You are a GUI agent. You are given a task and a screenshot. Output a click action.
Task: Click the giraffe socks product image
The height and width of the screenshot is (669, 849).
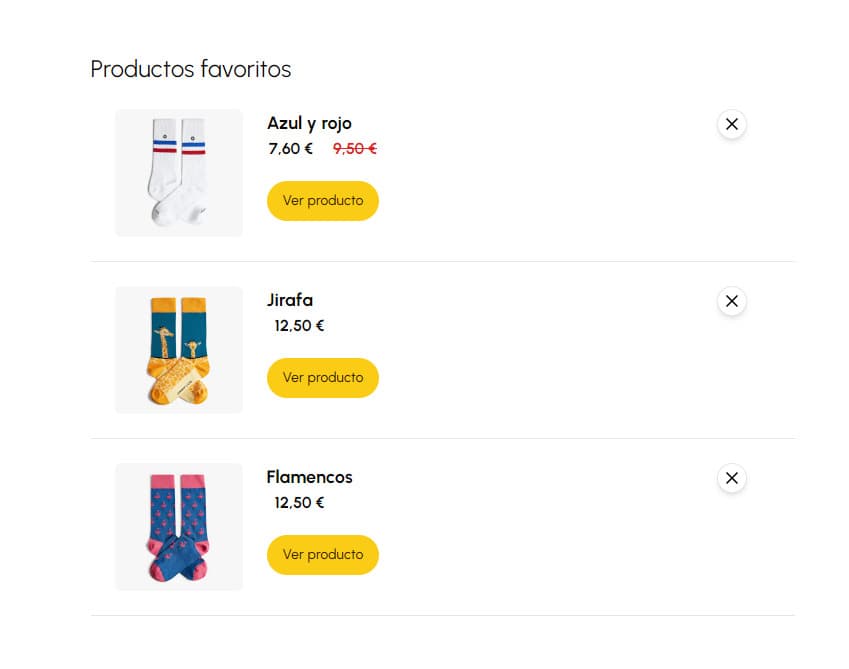pyautogui.click(x=179, y=350)
